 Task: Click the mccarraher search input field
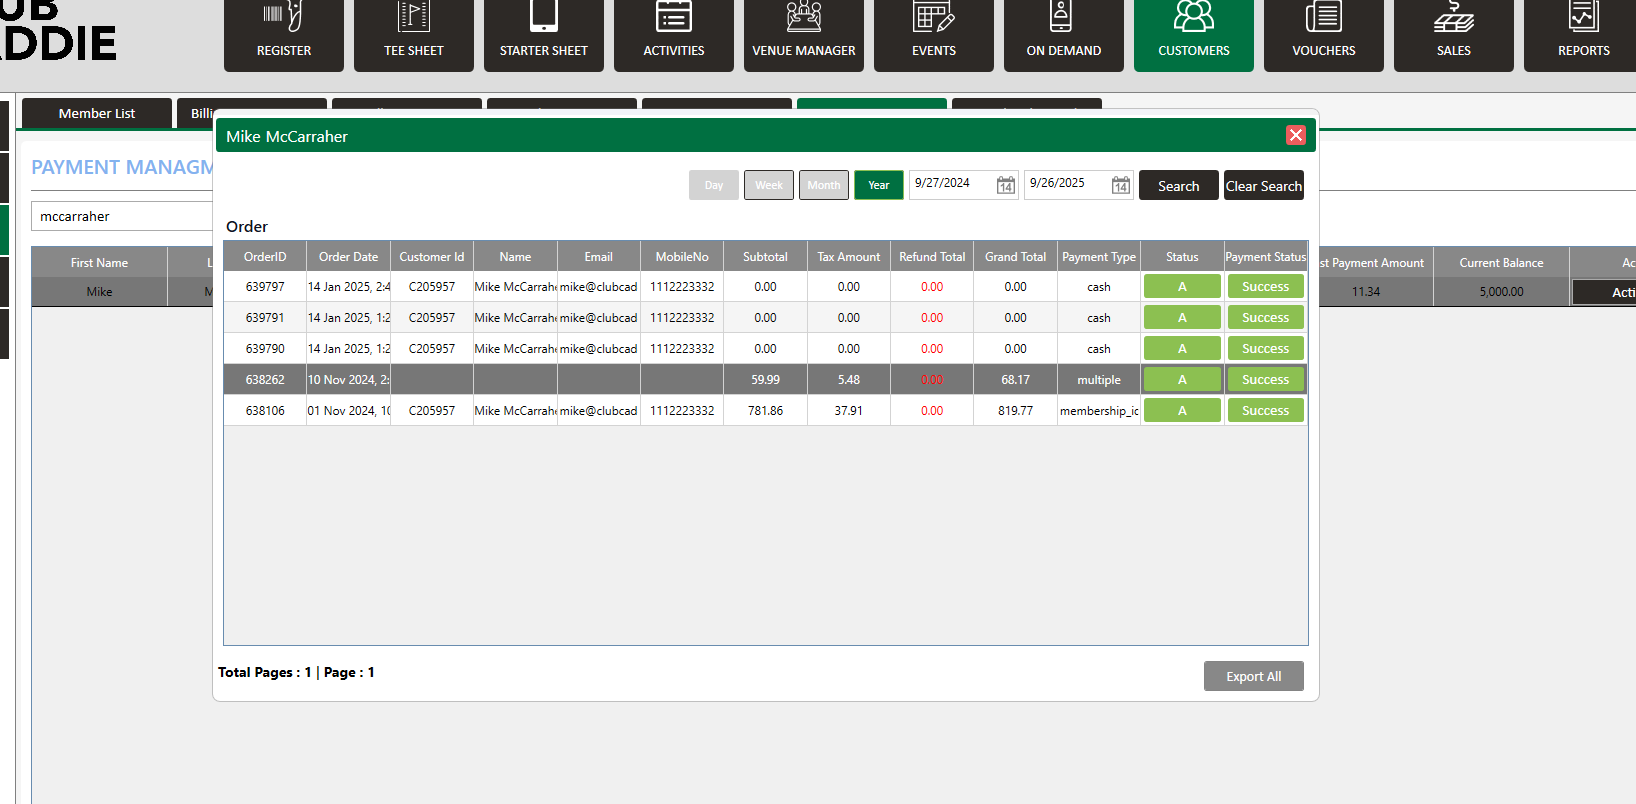(x=120, y=216)
